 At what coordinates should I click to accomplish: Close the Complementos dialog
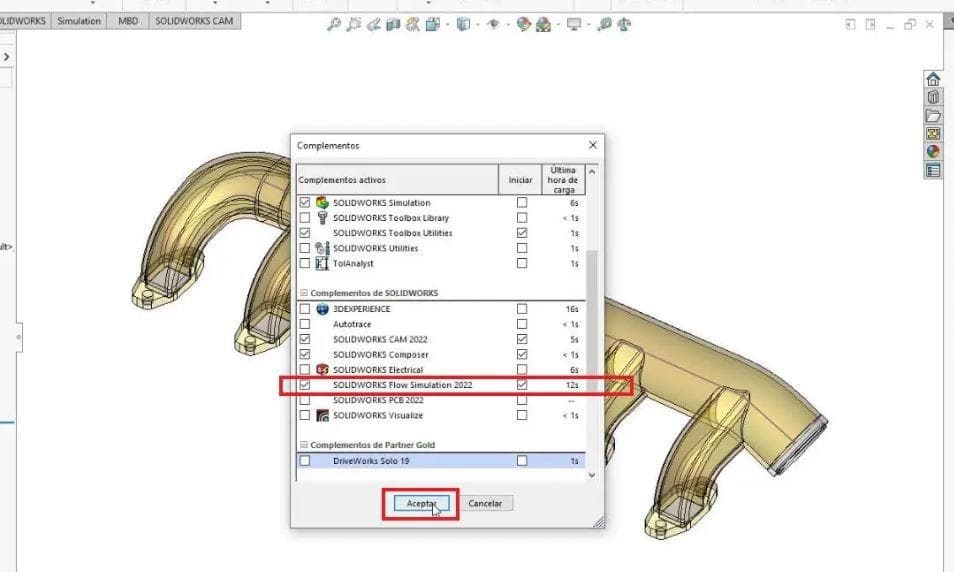(x=593, y=145)
